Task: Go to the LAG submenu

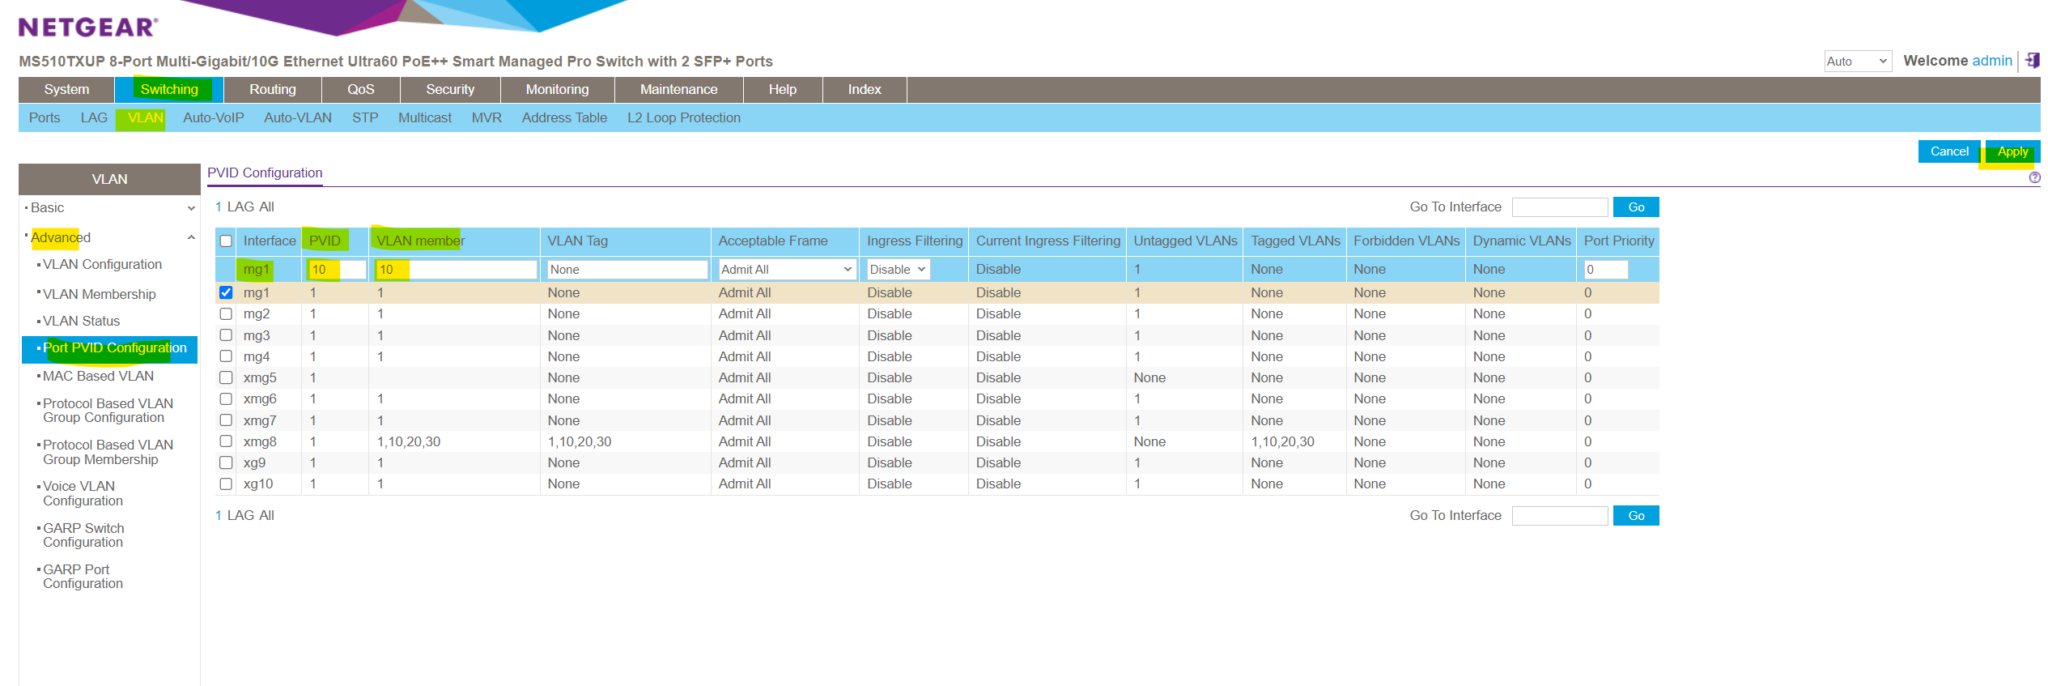Action: click(94, 118)
